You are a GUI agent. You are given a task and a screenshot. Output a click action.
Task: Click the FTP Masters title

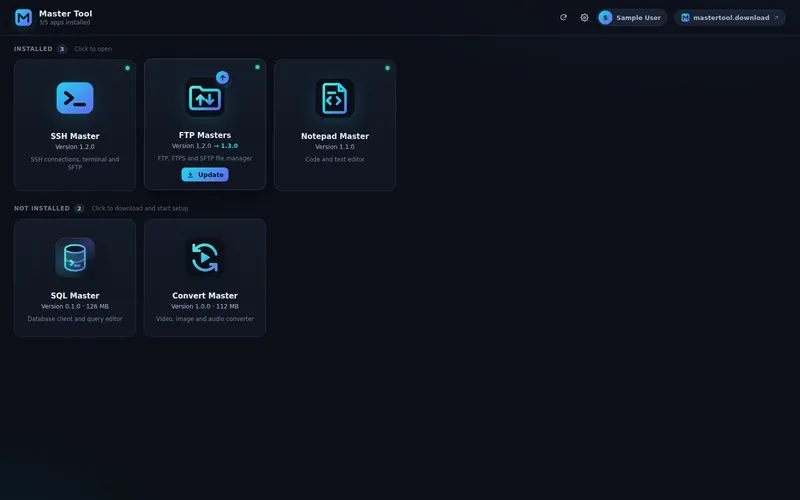[205, 135]
